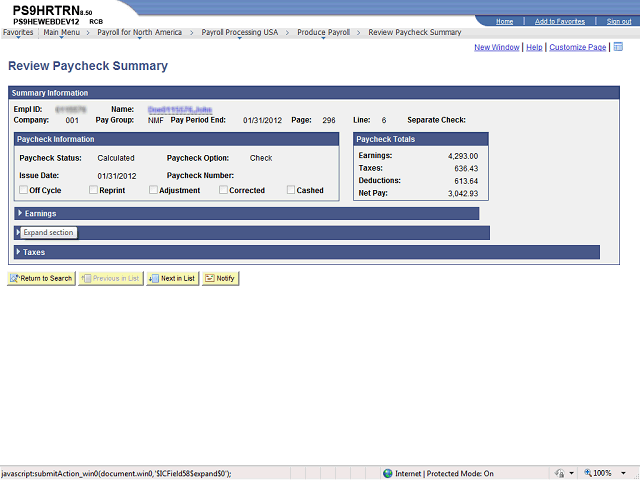Screen dimensions: 640x480
Task: Click the Paycheck Totals header
Action: tap(421, 139)
